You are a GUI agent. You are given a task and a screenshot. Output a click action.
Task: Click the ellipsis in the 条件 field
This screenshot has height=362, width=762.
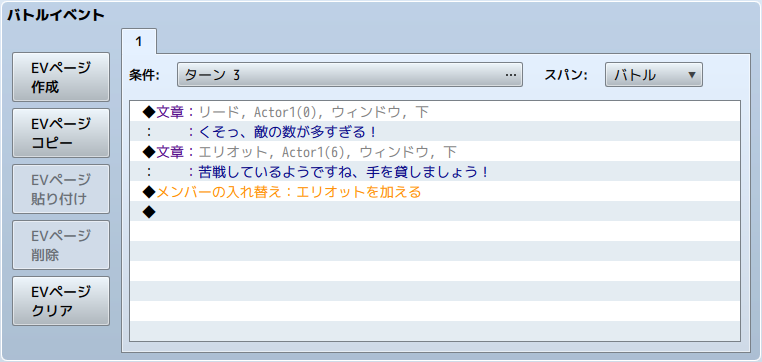[510, 75]
